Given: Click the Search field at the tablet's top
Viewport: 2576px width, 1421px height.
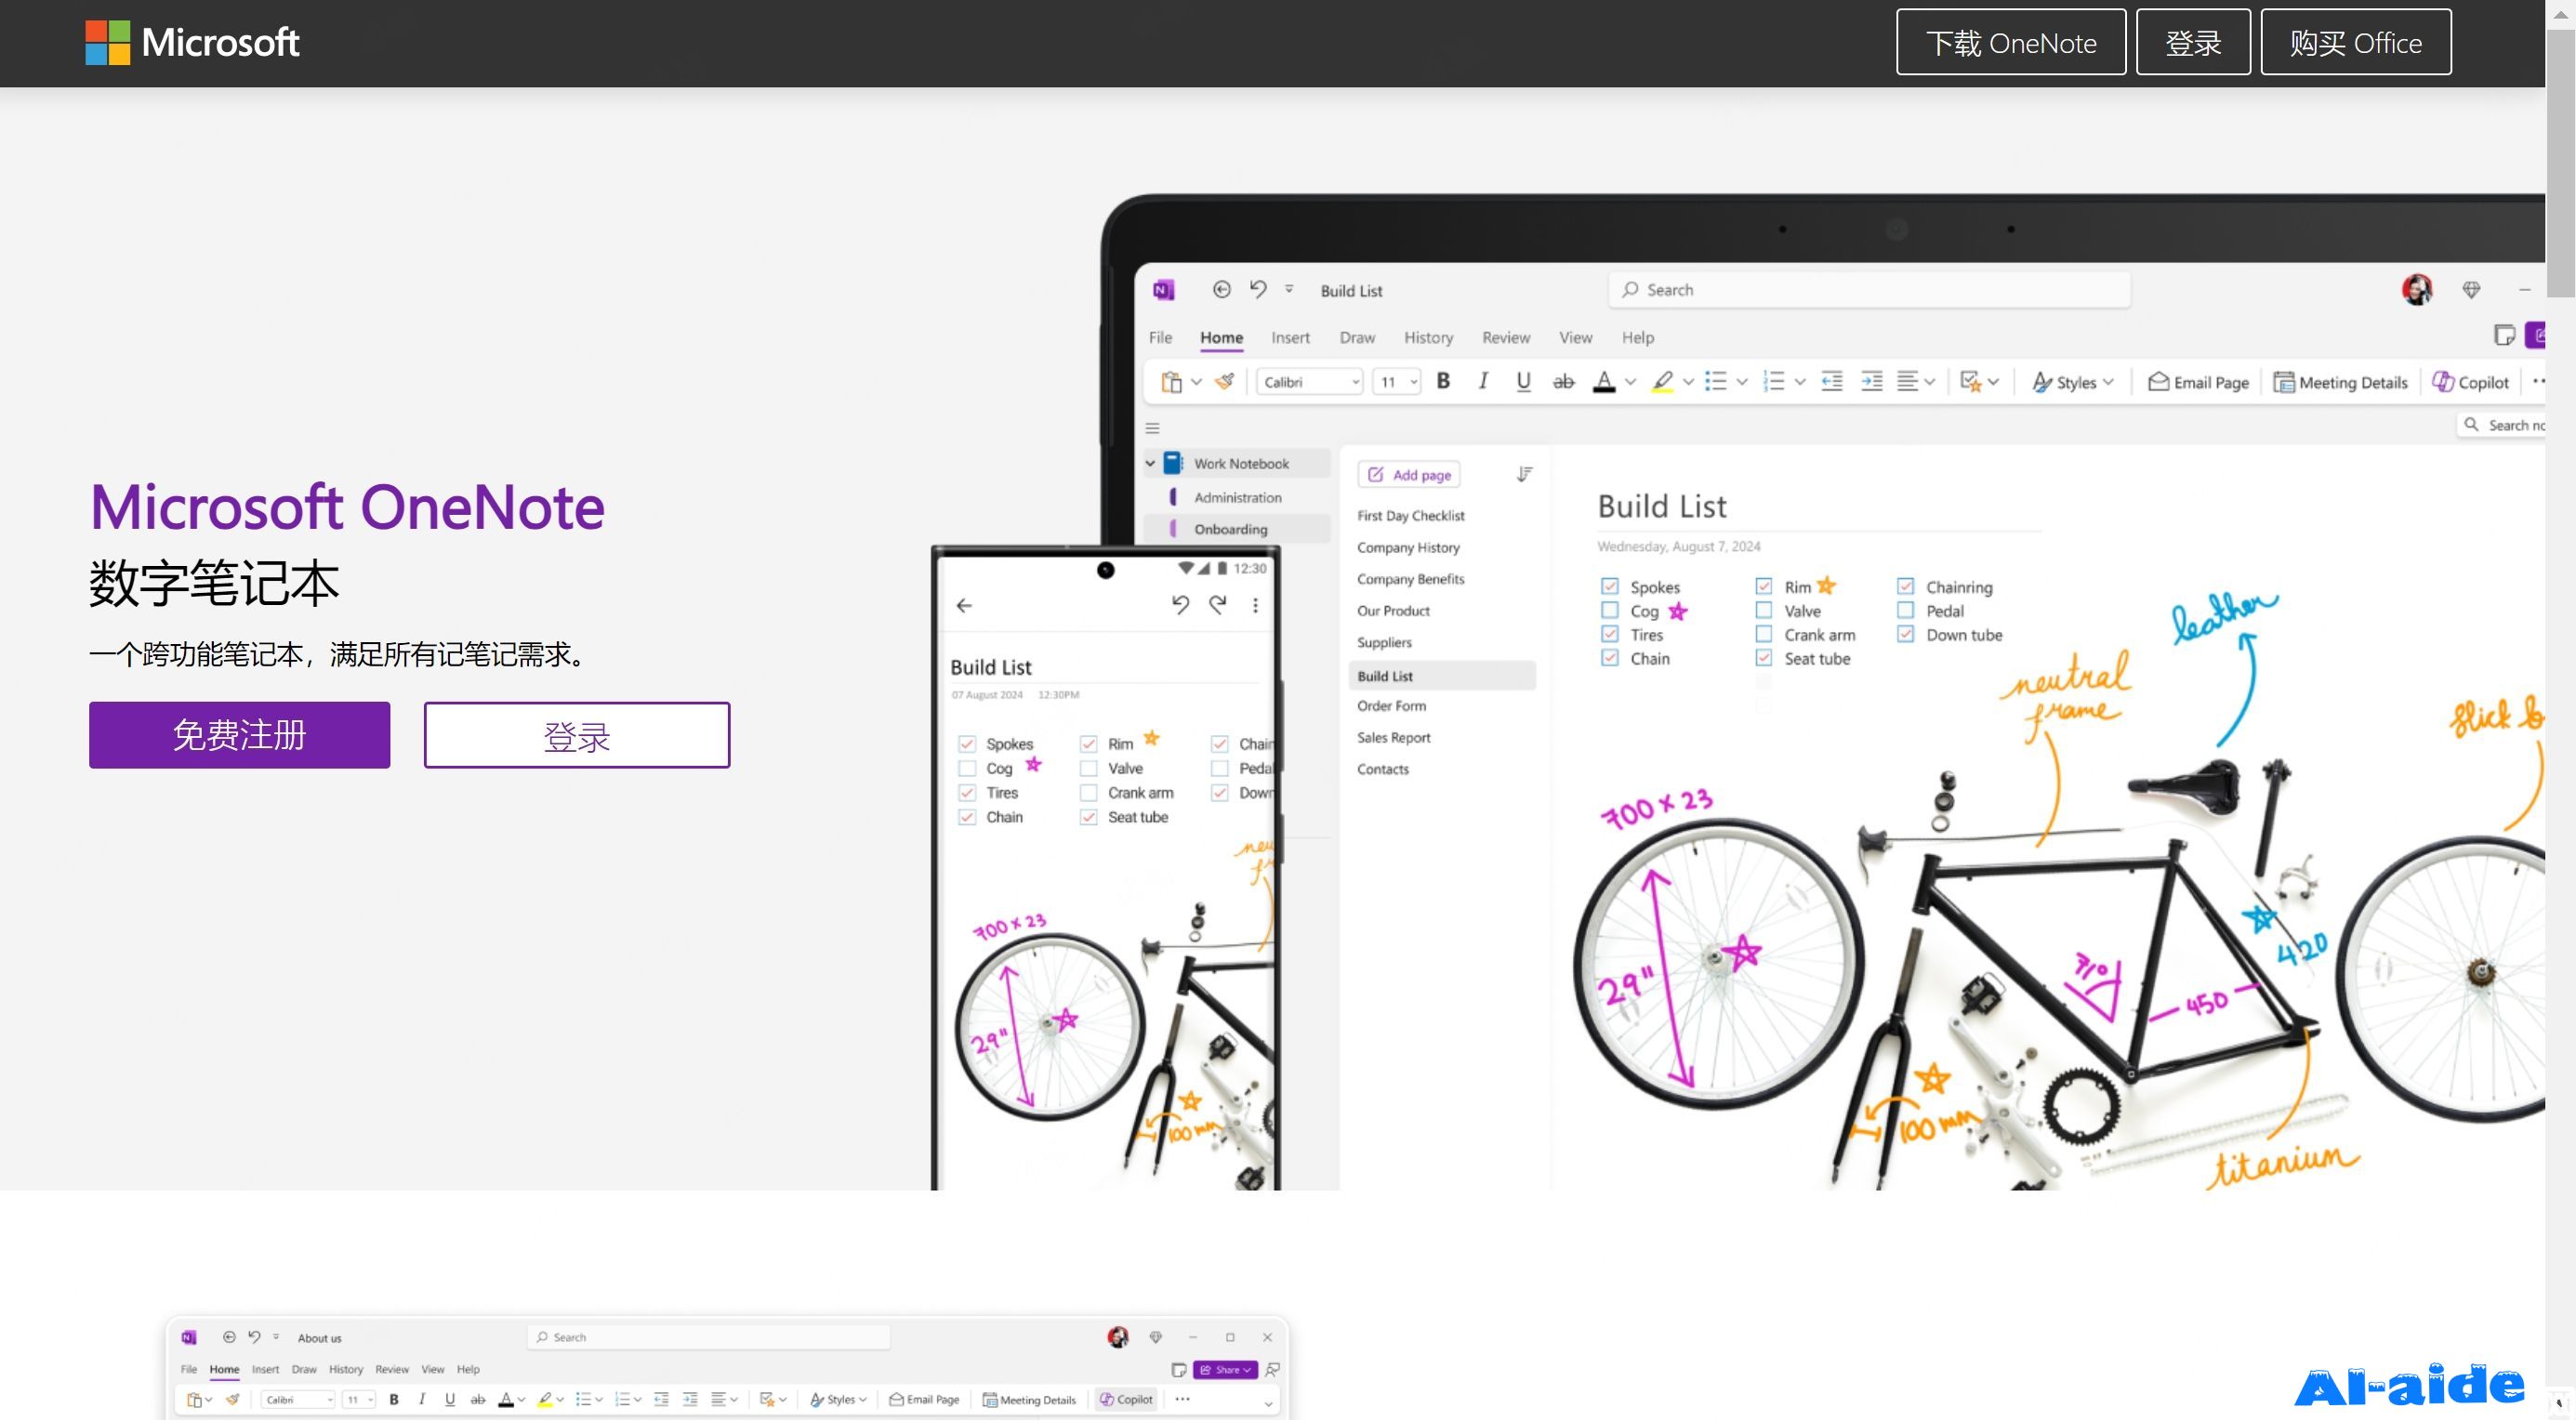Looking at the screenshot, I should pos(1869,290).
